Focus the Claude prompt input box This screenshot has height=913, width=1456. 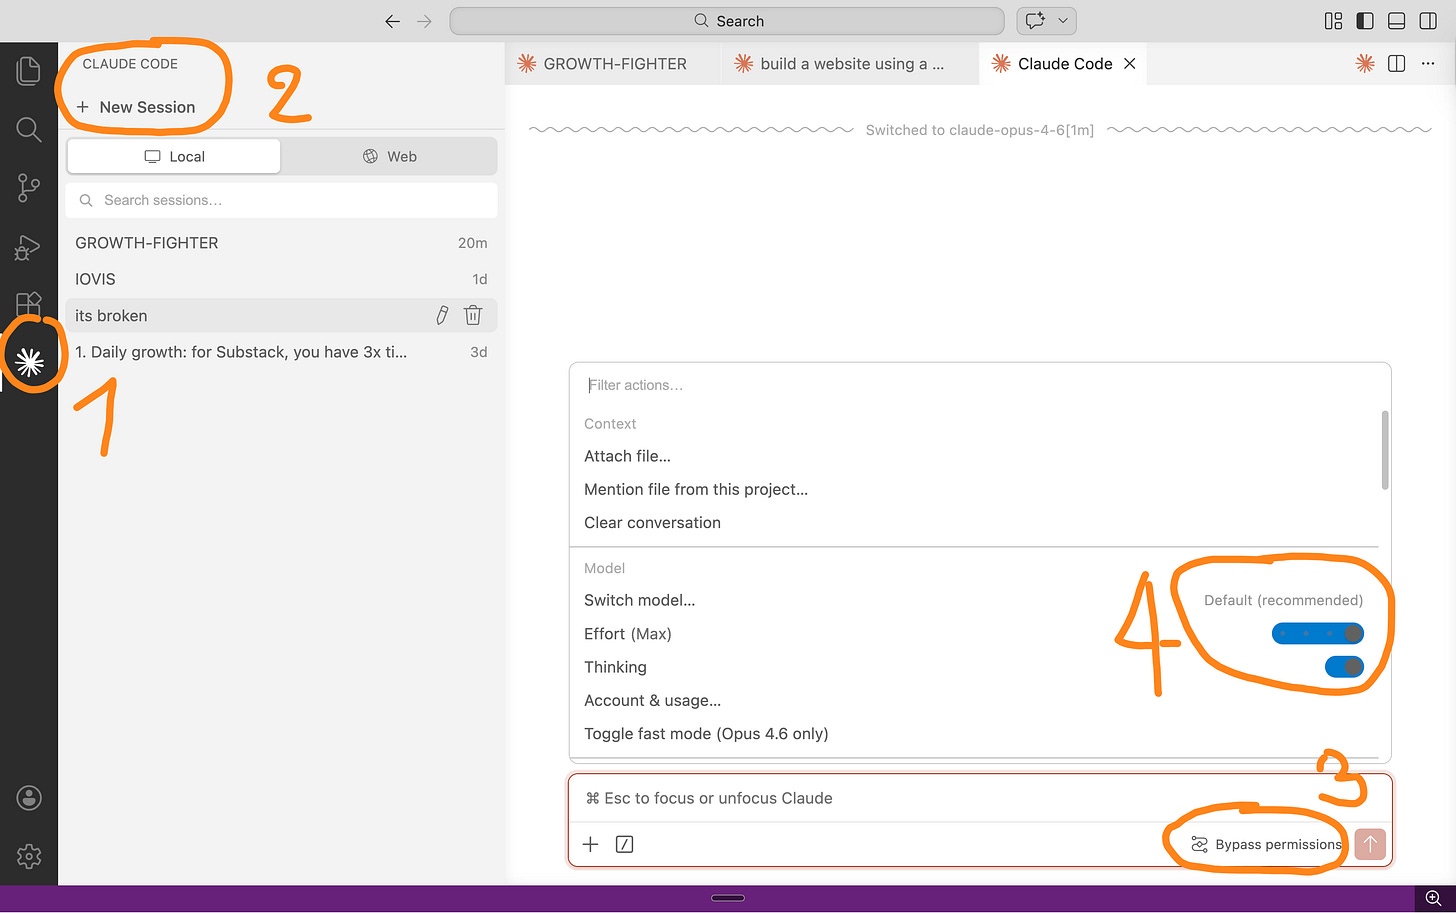(980, 798)
